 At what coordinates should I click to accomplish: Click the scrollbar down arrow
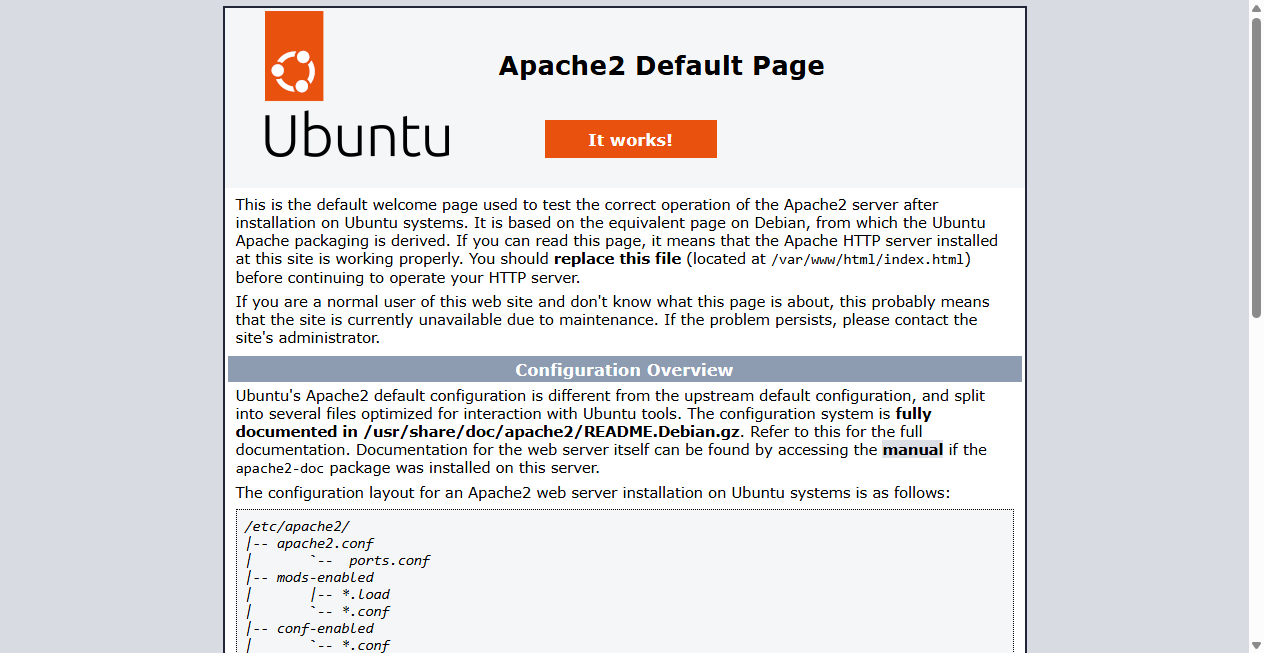(x=1256, y=645)
